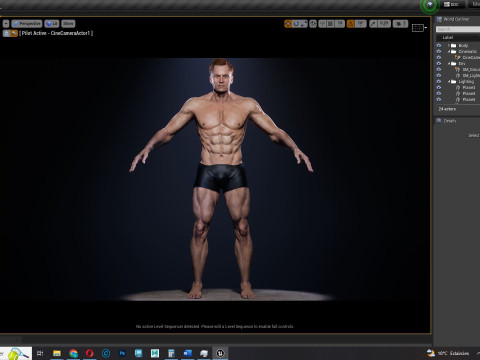The image size is (480, 360).
Task: Select the Env folder in outliner
Action: (462, 63)
